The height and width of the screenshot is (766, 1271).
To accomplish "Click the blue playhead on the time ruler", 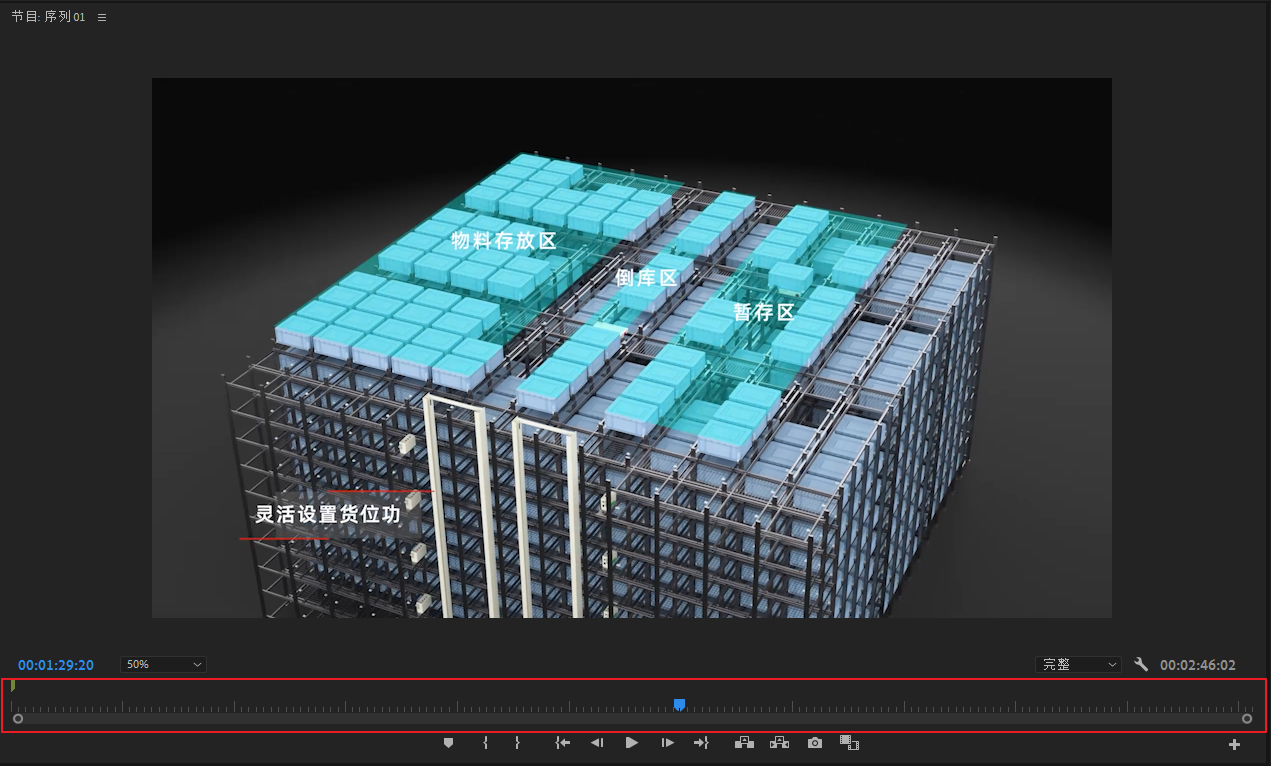I will [679, 705].
